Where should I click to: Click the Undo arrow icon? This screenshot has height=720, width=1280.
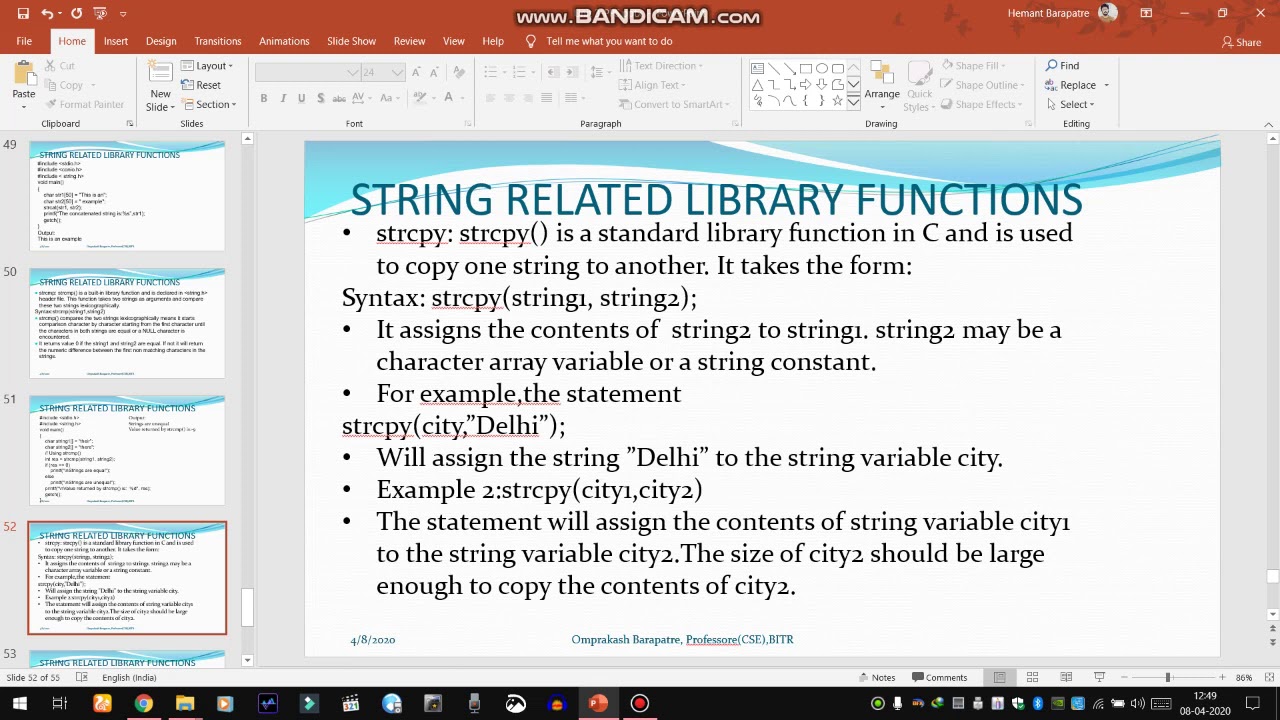click(47, 14)
